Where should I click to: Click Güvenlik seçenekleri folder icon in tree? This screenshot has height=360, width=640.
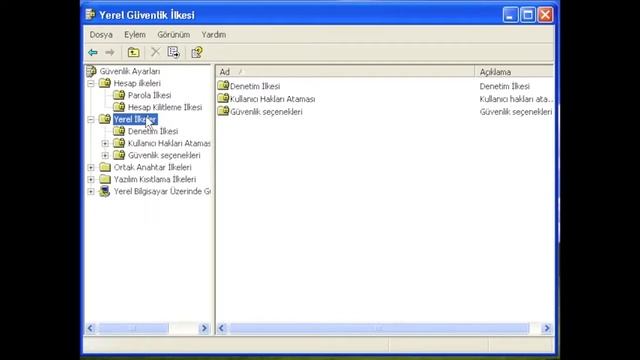pos(119,155)
